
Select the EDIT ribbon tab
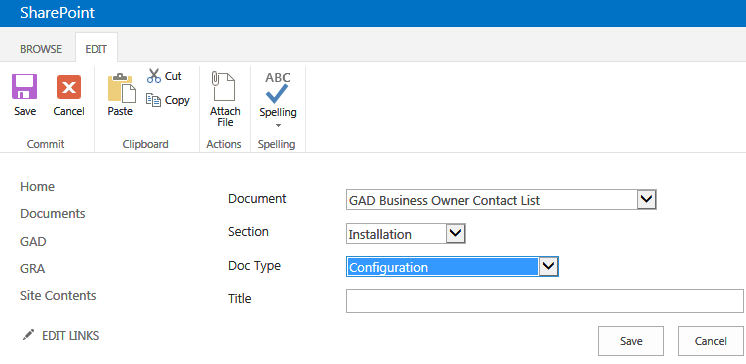96,49
